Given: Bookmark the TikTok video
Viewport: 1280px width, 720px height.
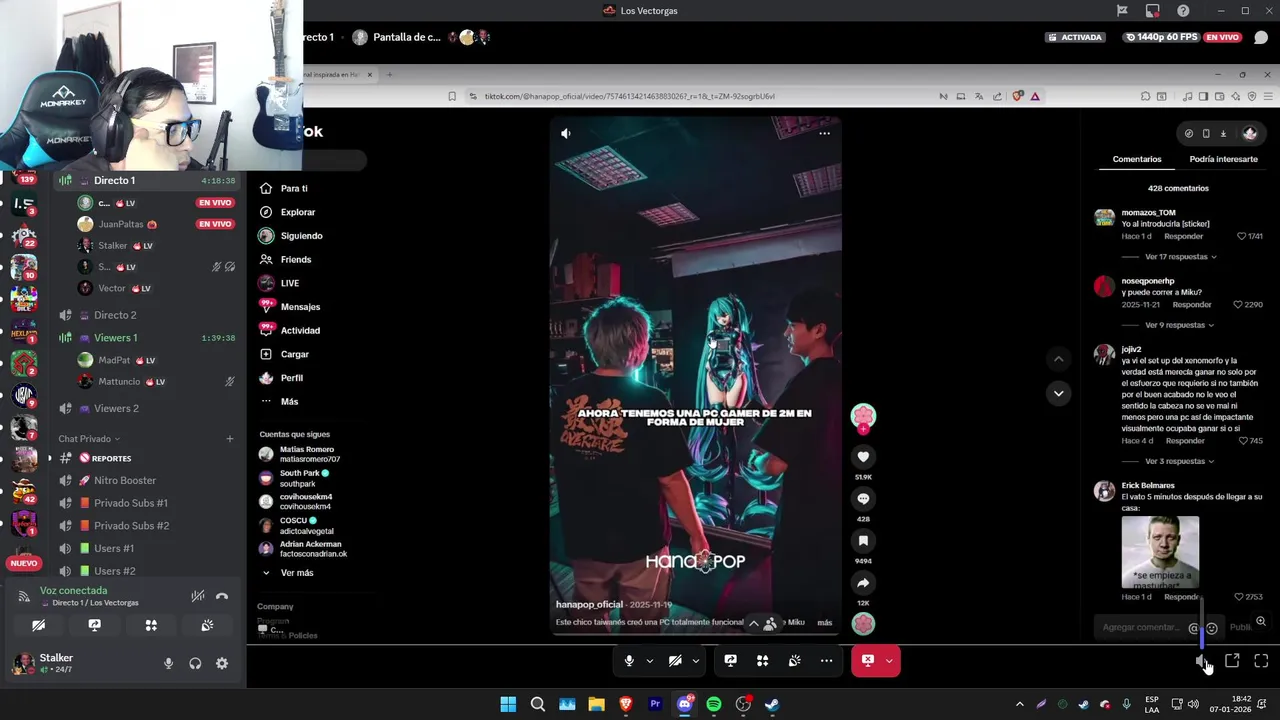Looking at the screenshot, I should point(863,541).
